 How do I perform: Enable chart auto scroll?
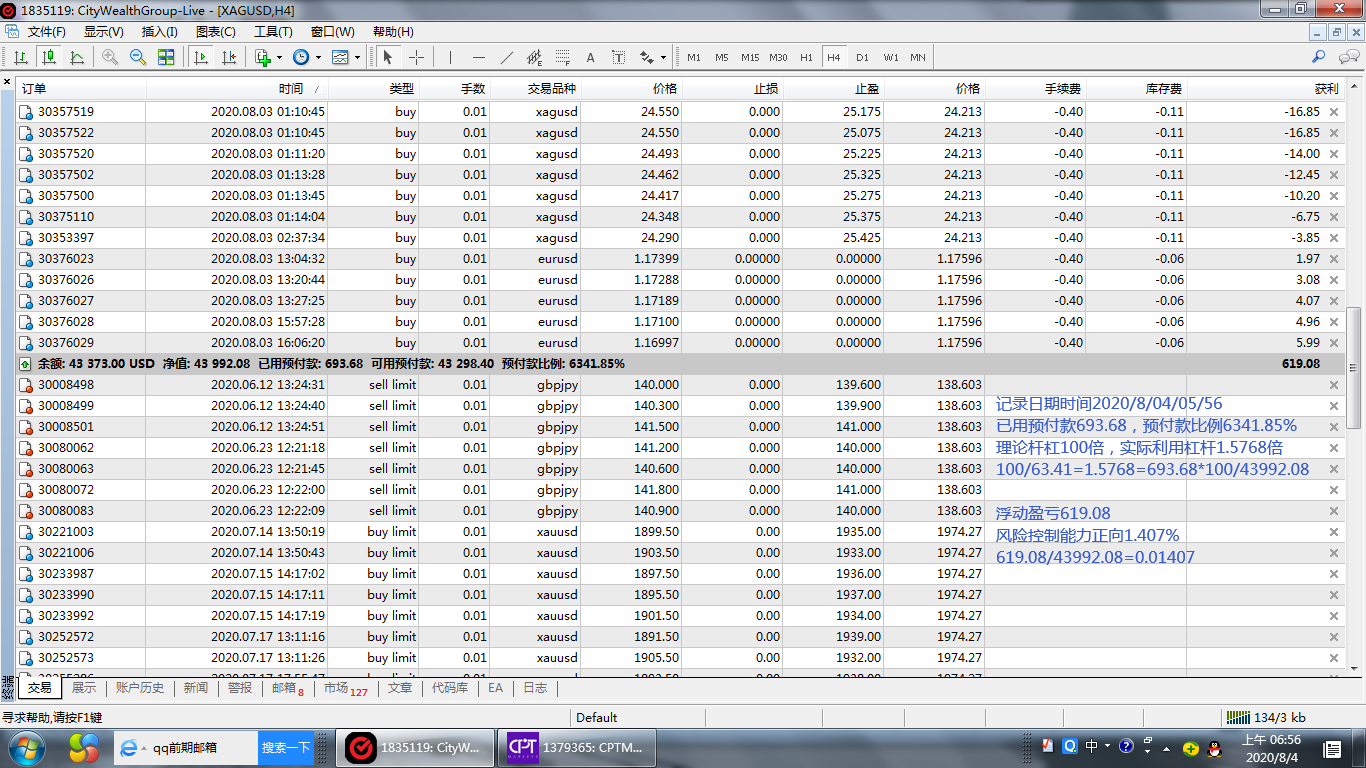[200, 57]
